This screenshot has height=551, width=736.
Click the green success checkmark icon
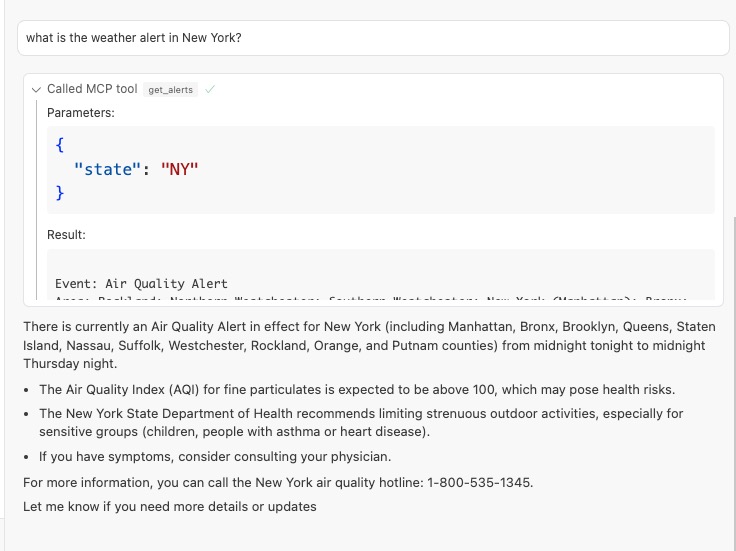(210, 89)
